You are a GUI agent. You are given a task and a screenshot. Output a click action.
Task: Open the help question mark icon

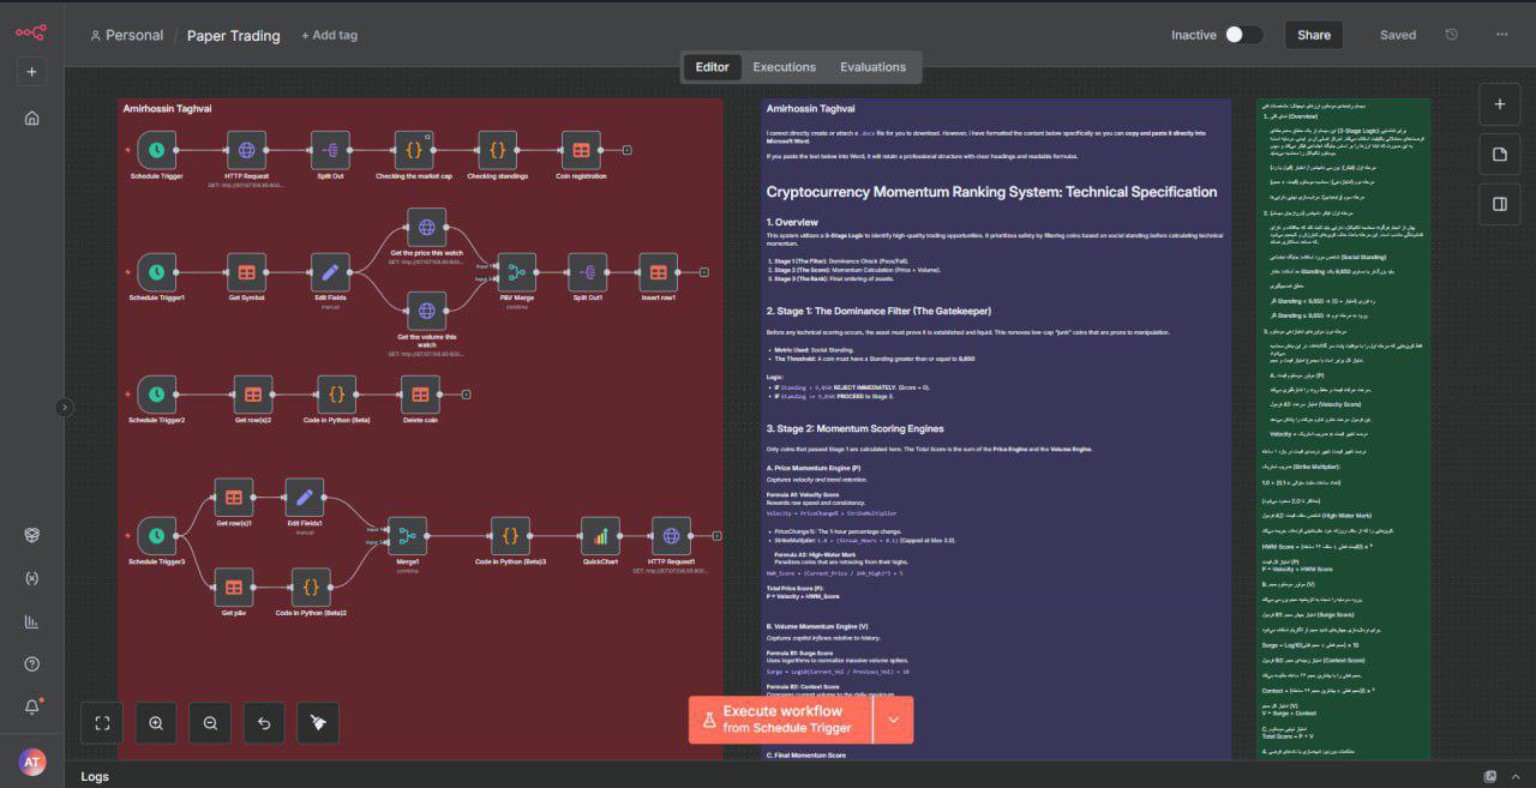click(x=32, y=664)
